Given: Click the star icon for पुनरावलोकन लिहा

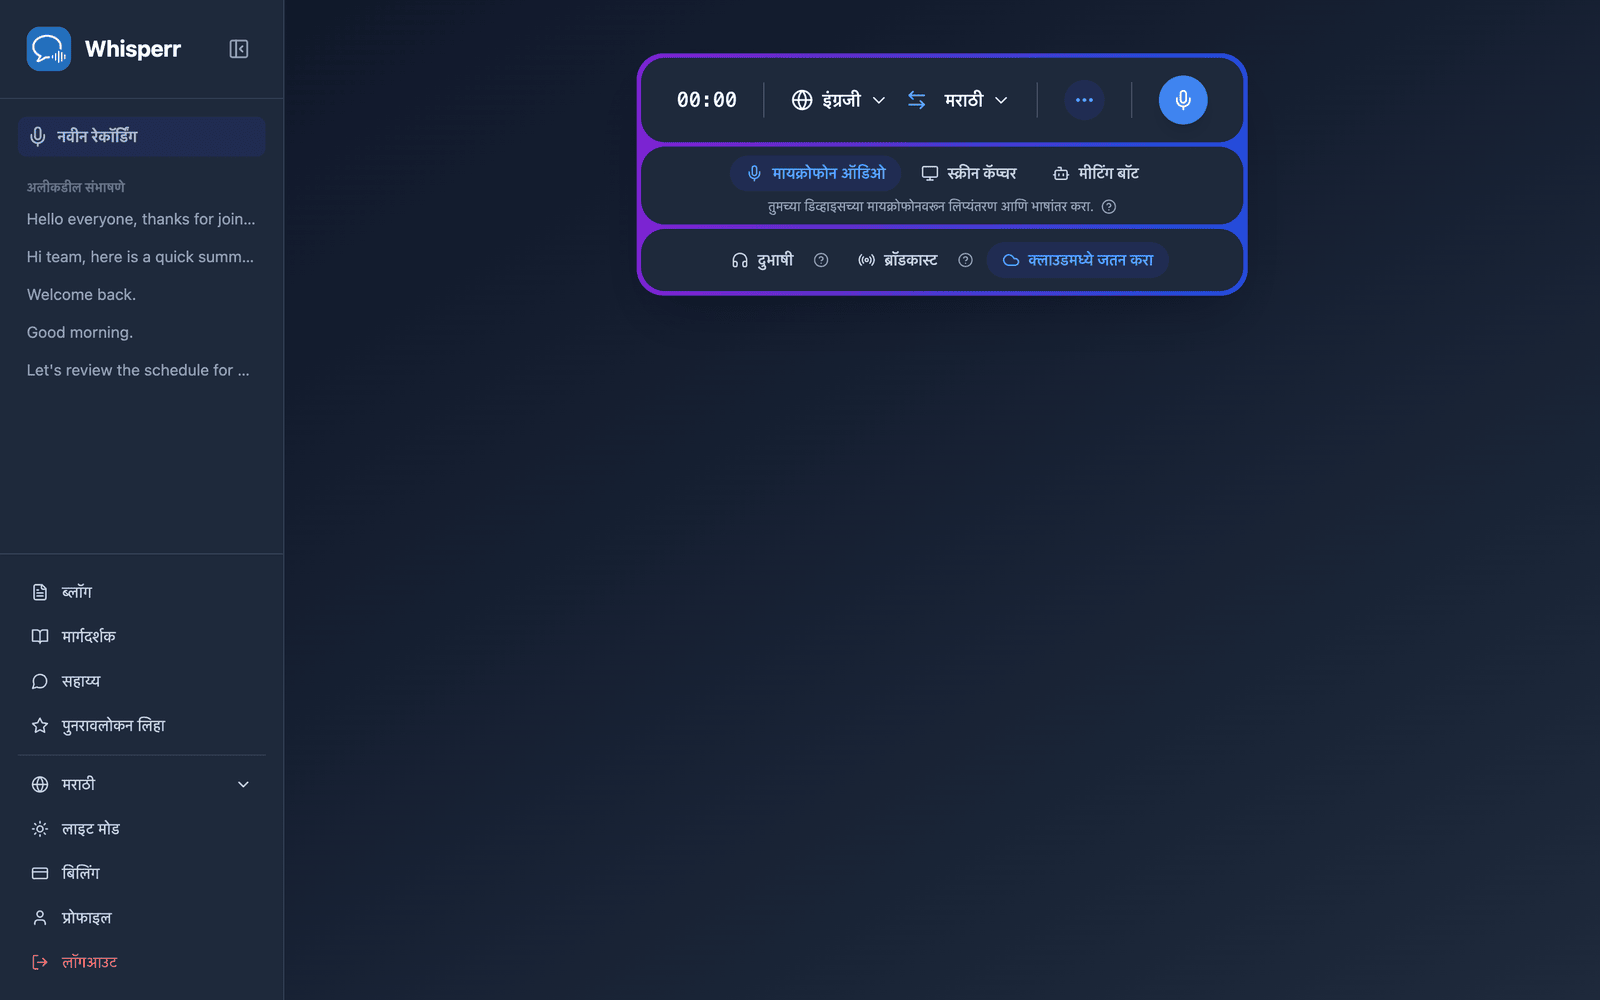Looking at the screenshot, I should (40, 726).
